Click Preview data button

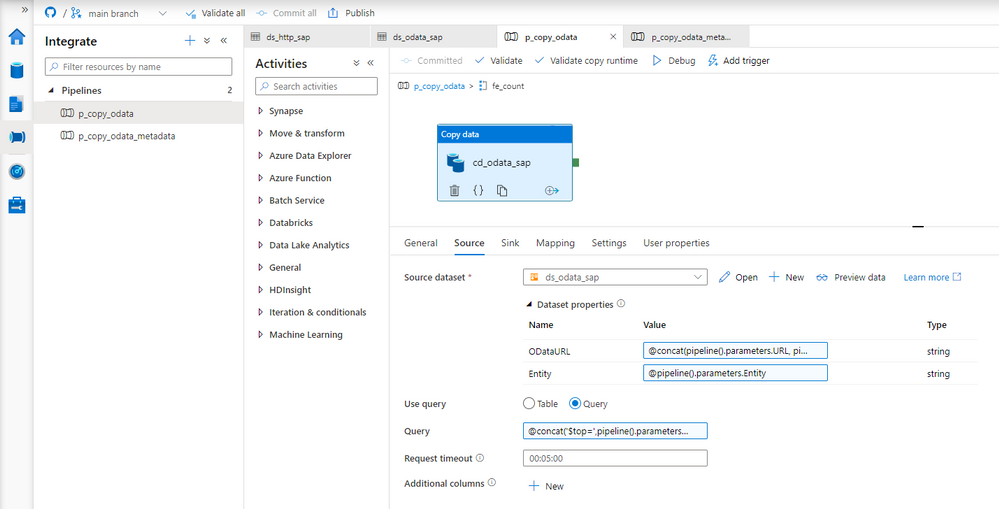pyautogui.click(x=851, y=277)
